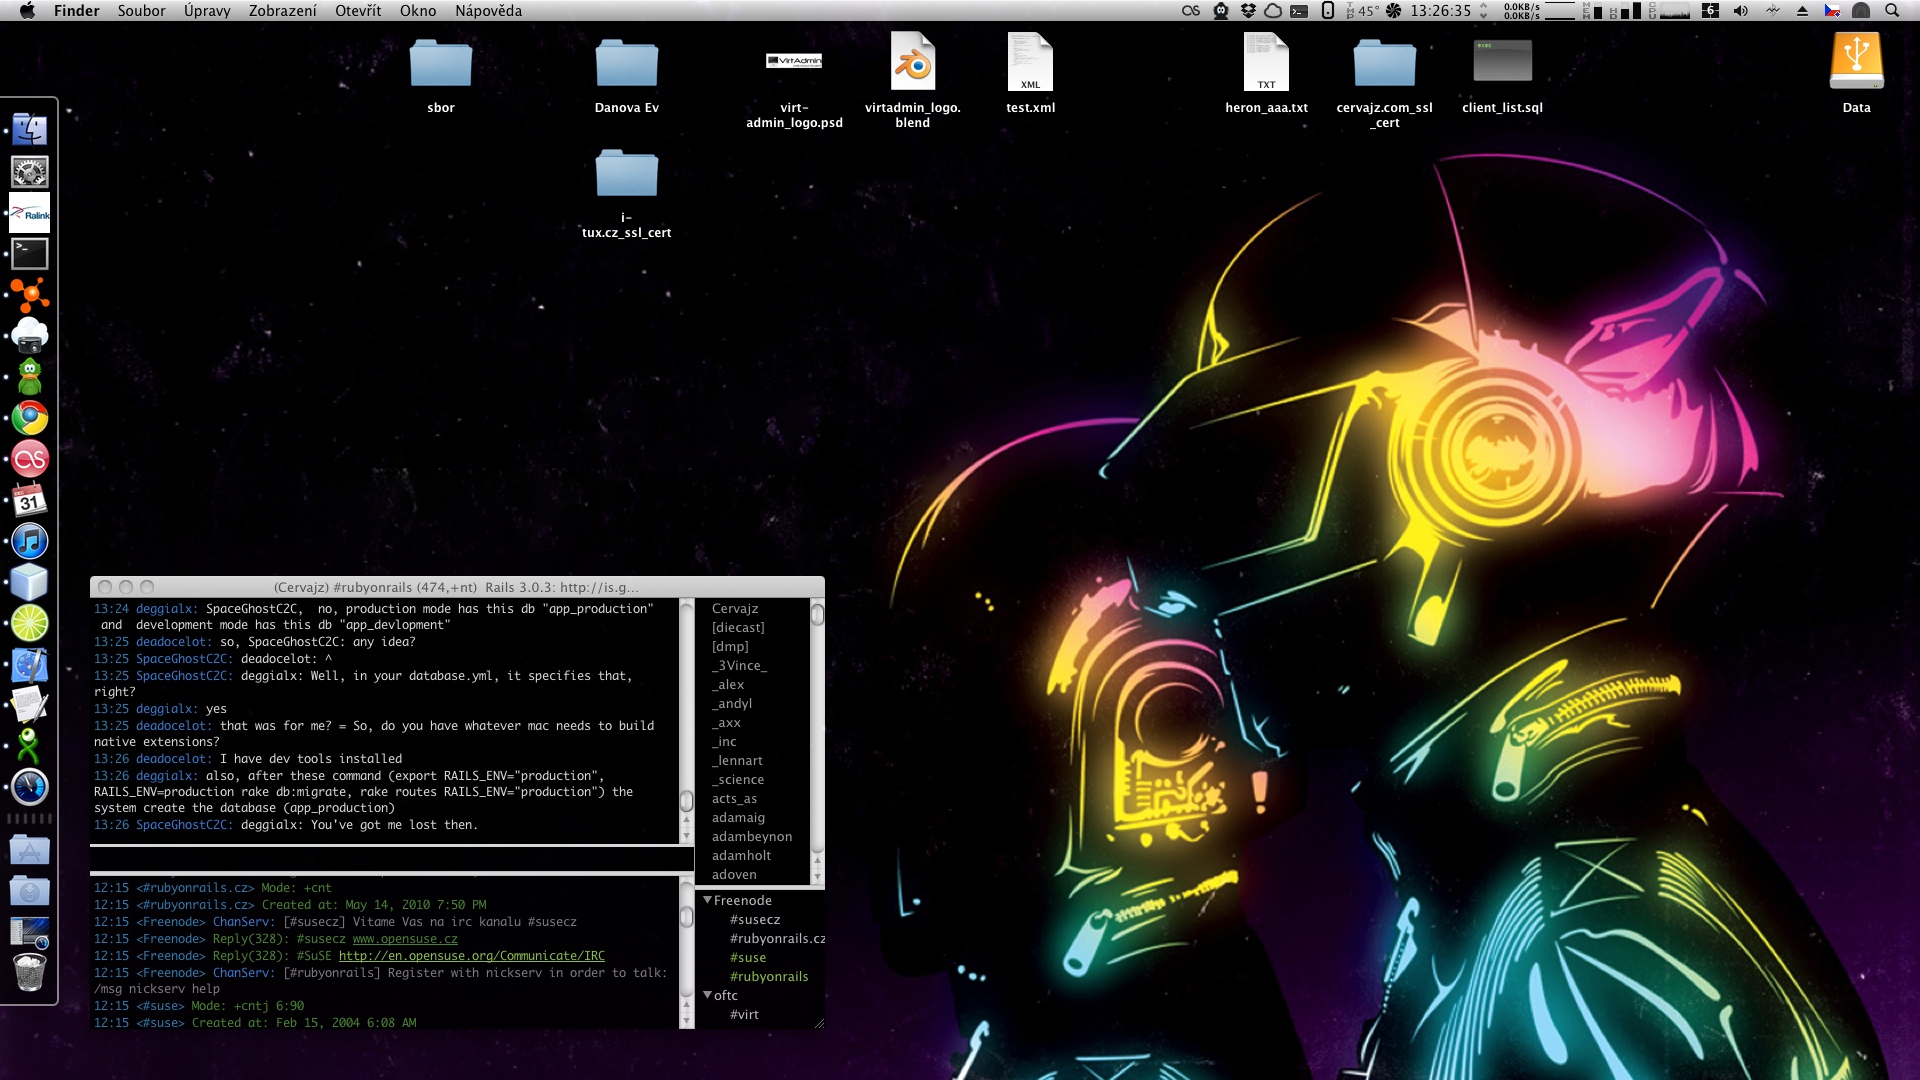Open the Nápověda menu

[x=488, y=10]
